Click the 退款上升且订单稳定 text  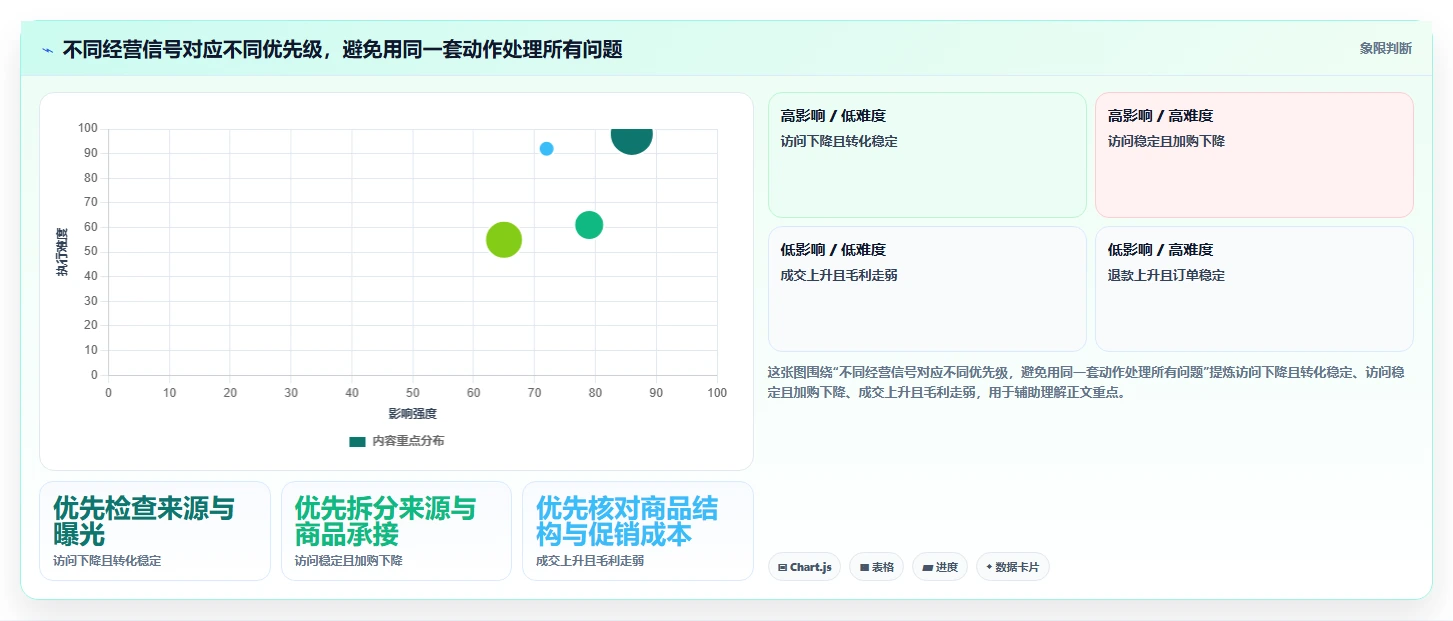point(1166,275)
